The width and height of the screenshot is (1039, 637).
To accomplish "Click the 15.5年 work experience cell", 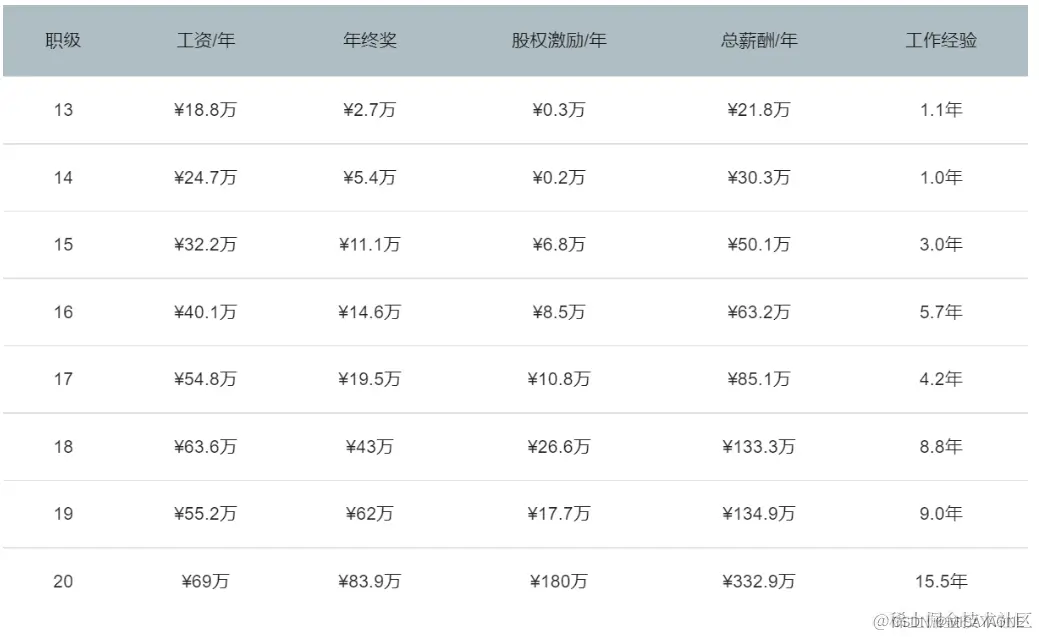I will [941, 581].
